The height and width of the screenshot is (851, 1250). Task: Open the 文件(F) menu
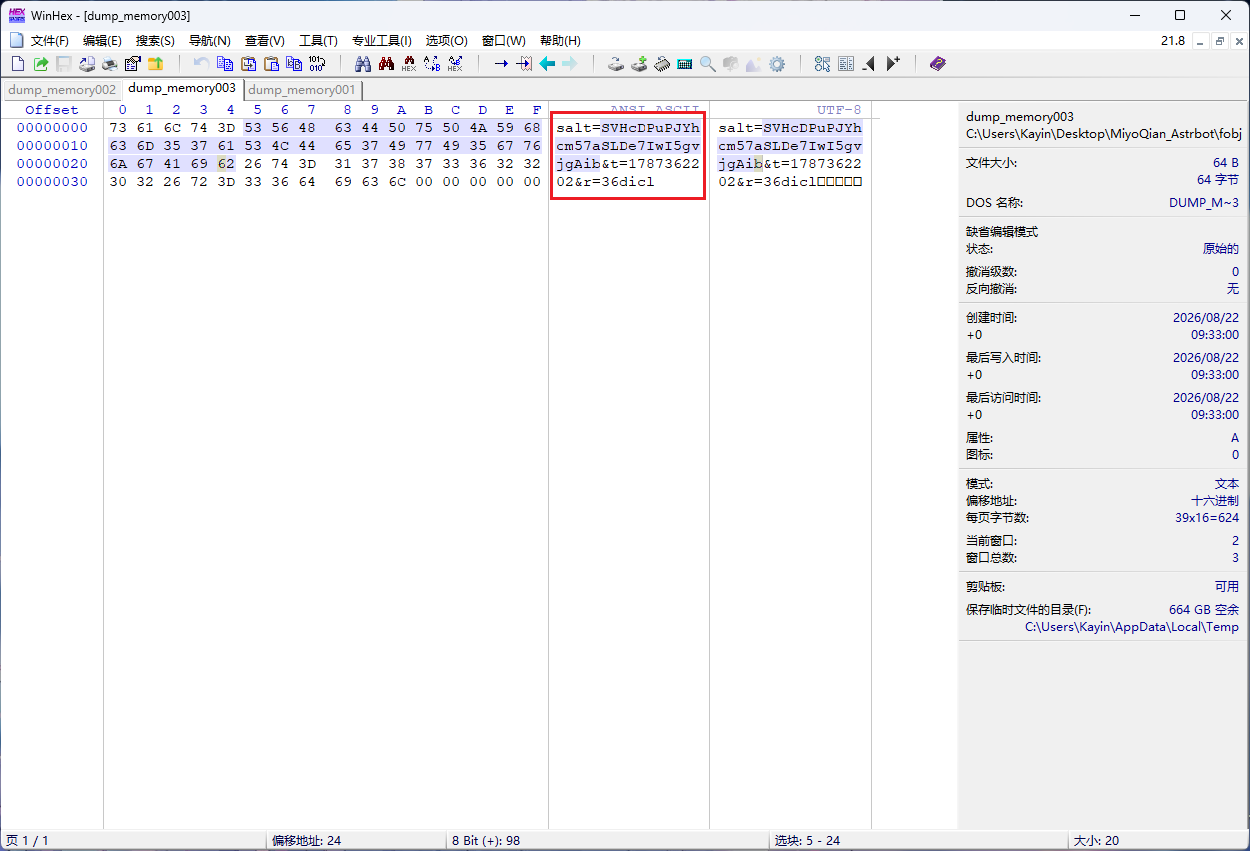(x=50, y=41)
